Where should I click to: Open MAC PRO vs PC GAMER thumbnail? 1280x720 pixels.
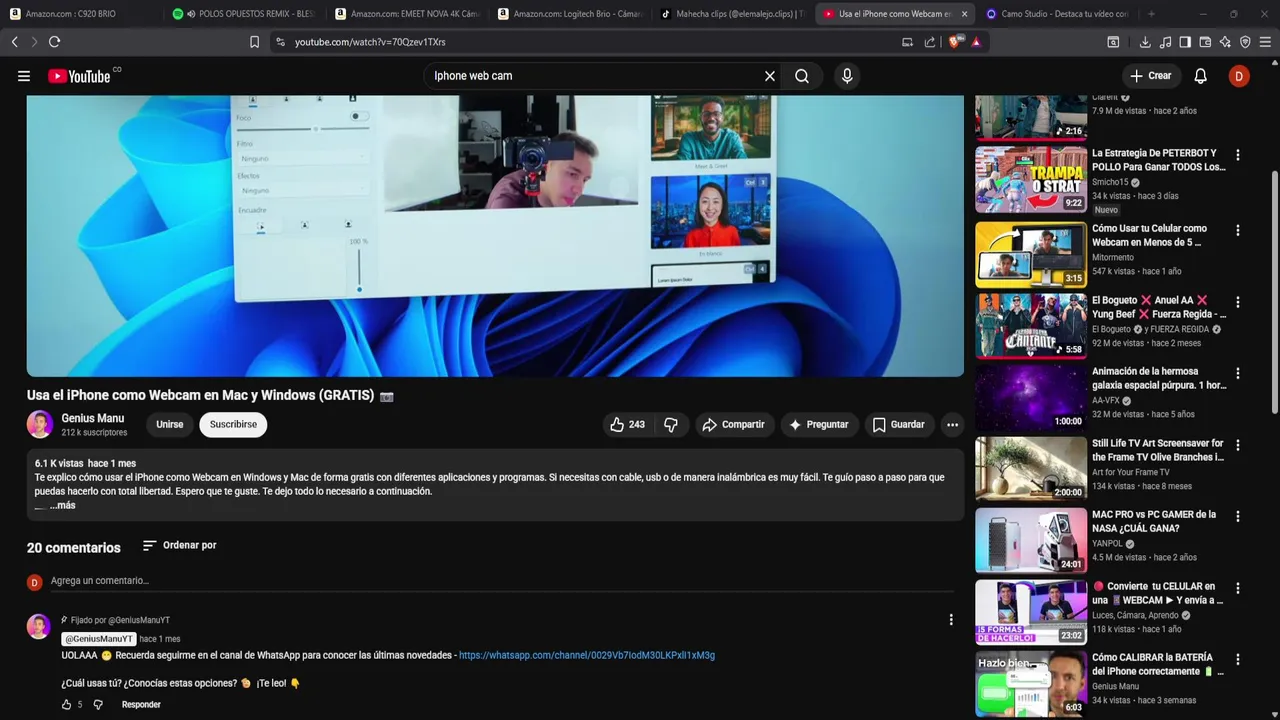click(1031, 540)
